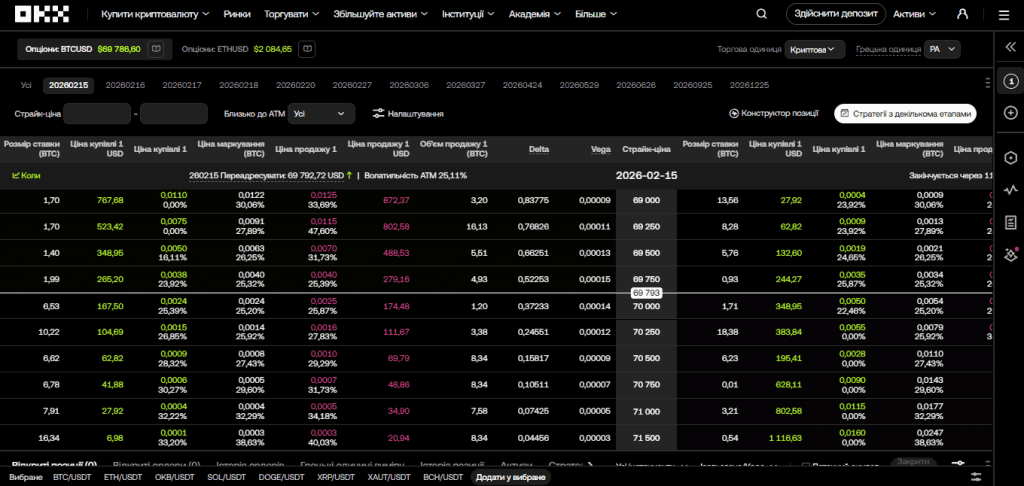
Task: Open the Близько до ATM Усі dropdown
Action: (x=321, y=114)
